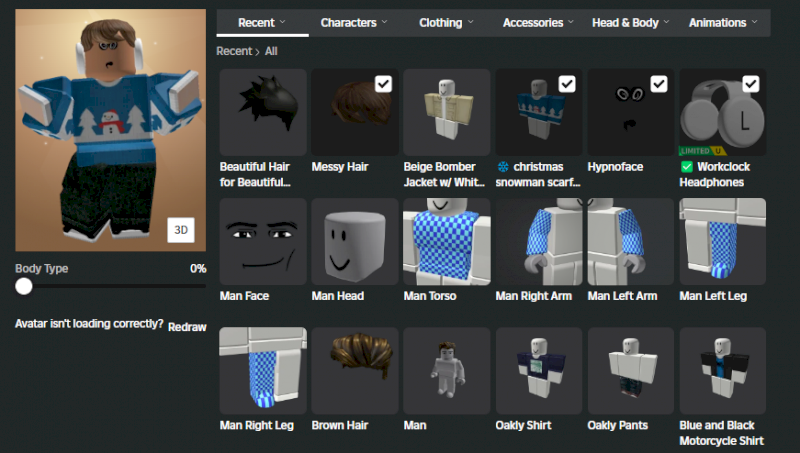Select the Man character bundle thumbnail
Image resolution: width=800 pixels, height=453 pixels.
(446, 370)
